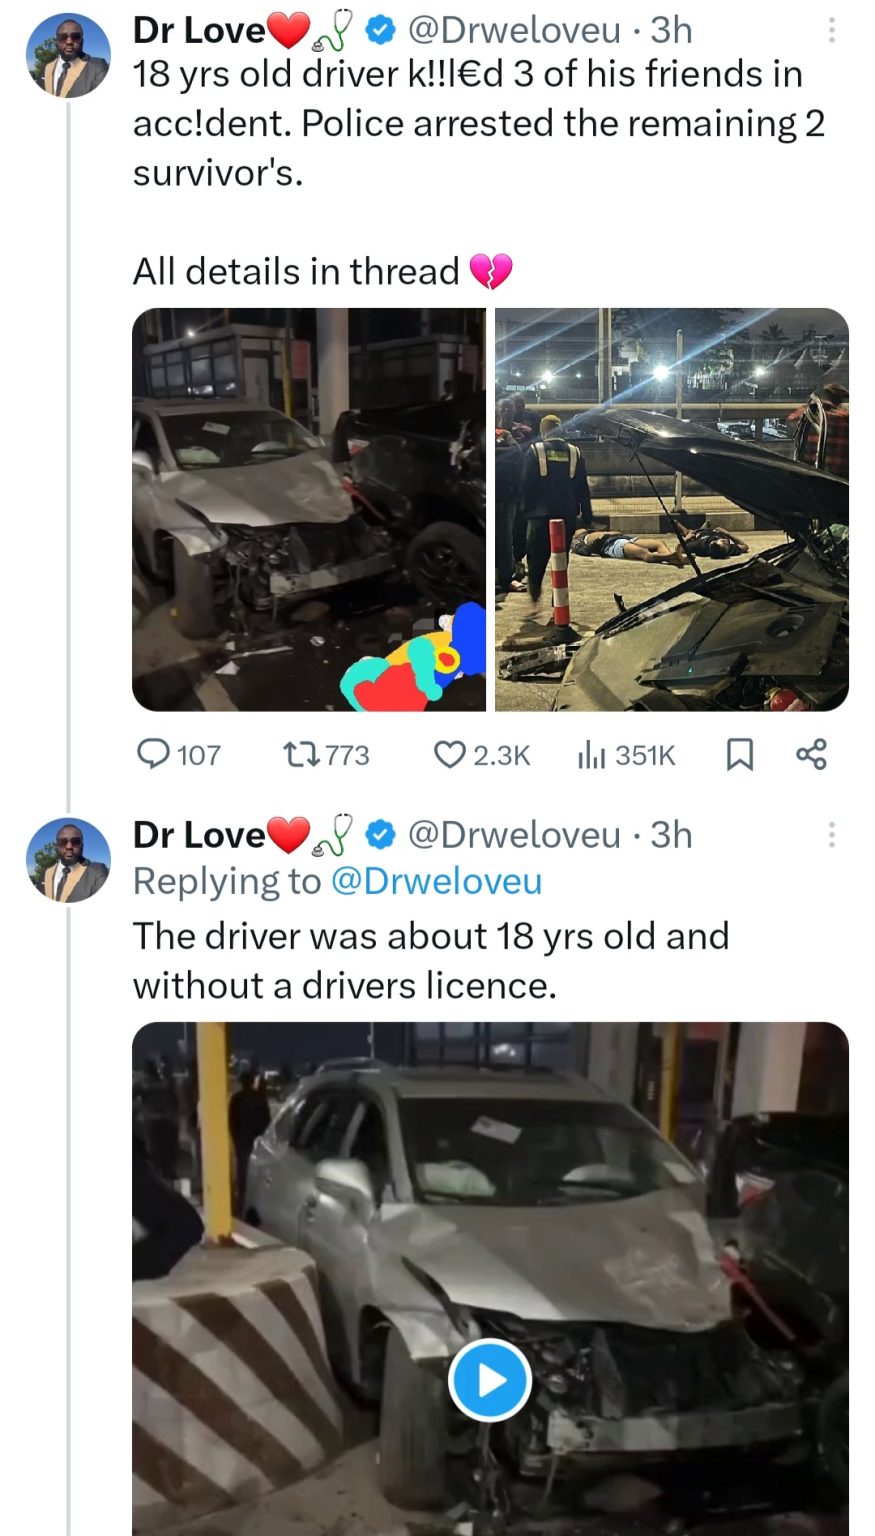Open Dr Love display name on first tweet

point(198,31)
